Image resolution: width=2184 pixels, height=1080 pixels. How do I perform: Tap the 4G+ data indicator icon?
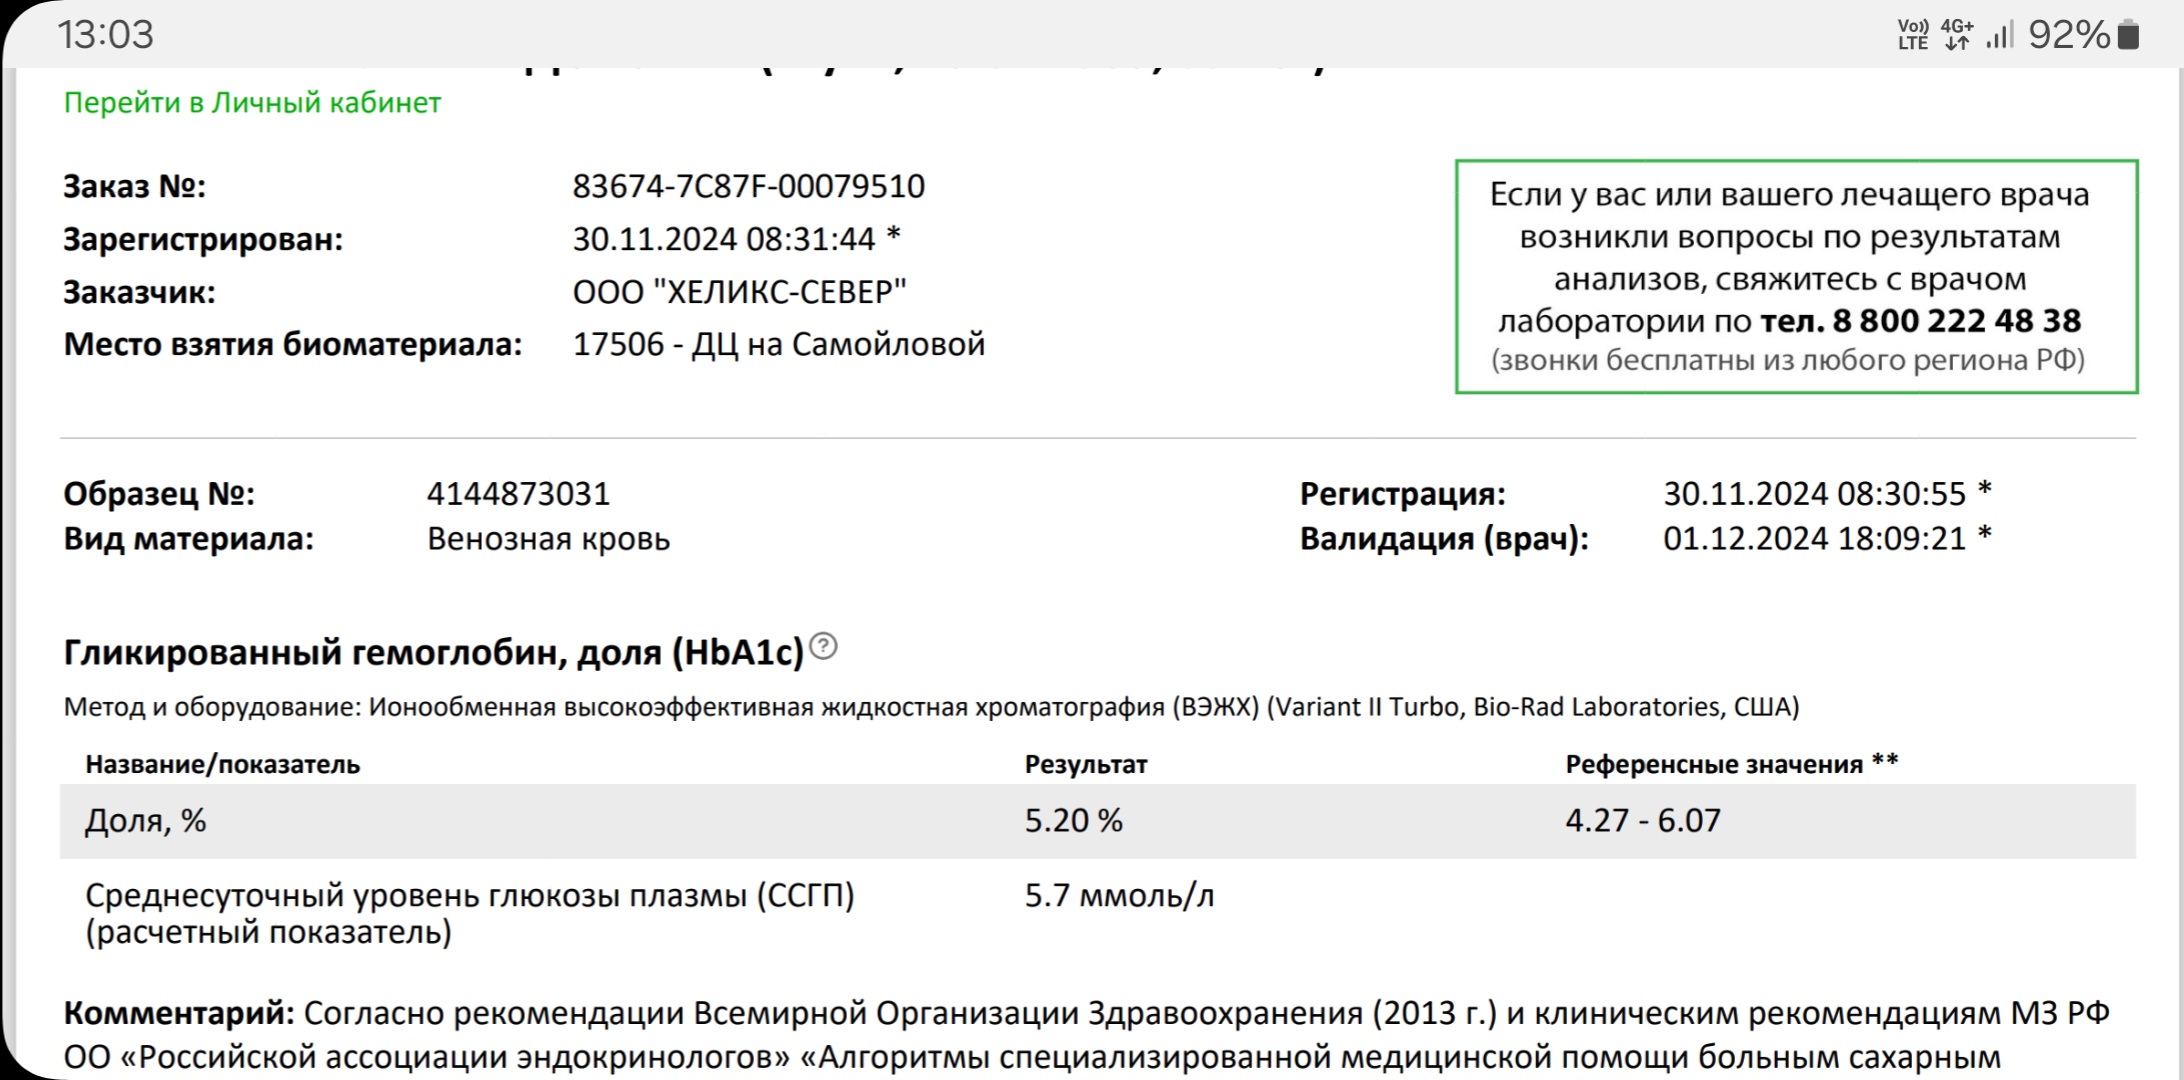click(x=1957, y=35)
